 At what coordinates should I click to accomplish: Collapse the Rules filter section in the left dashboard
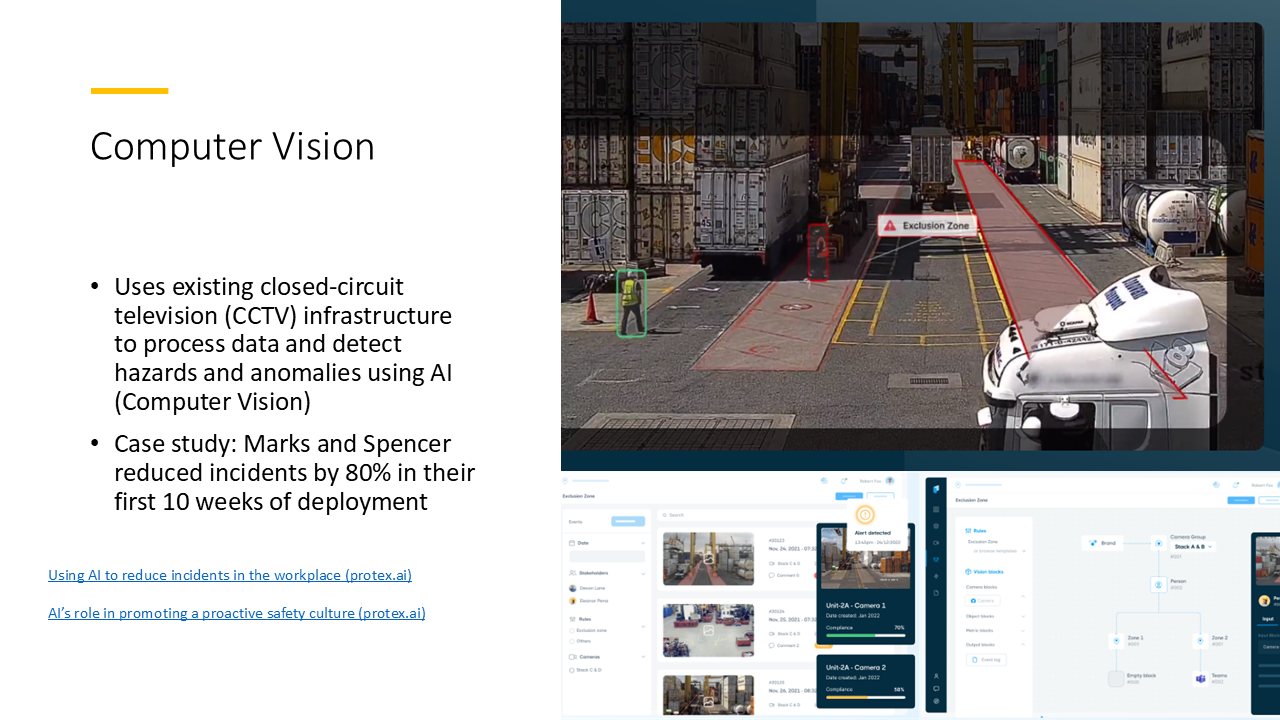coord(643,626)
